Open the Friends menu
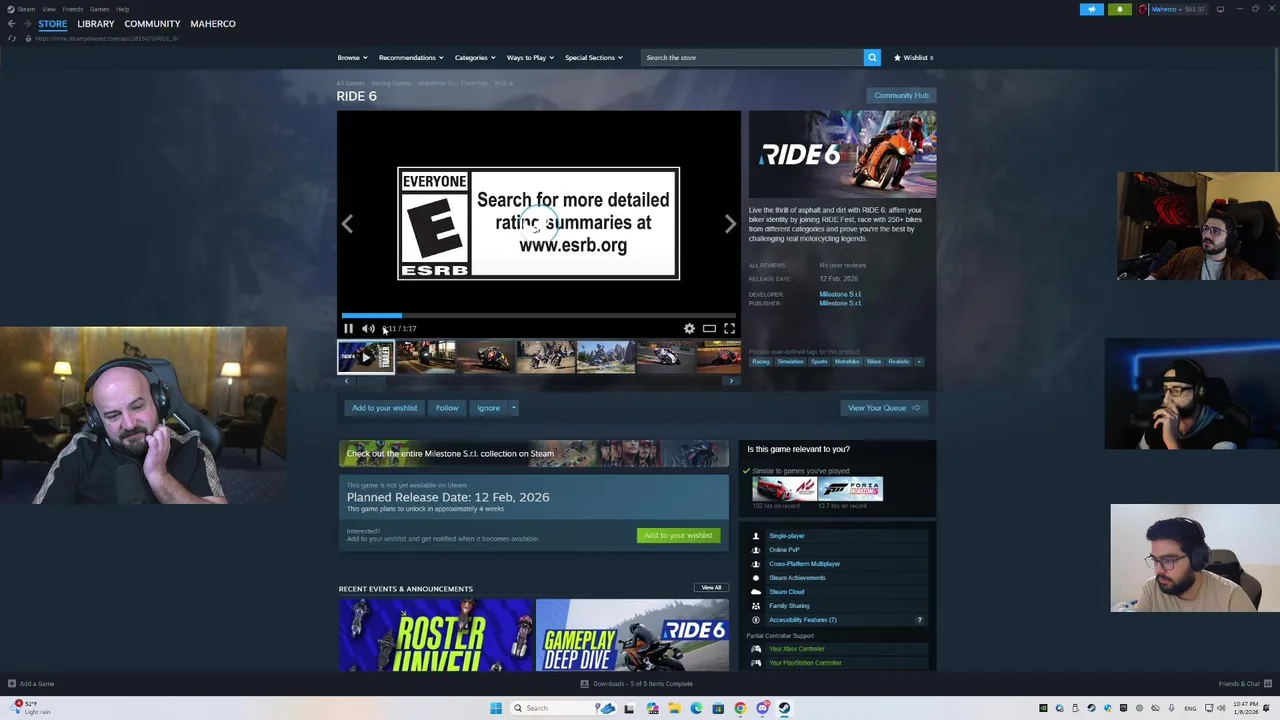The width and height of the screenshot is (1280, 720). coord(73,9)
